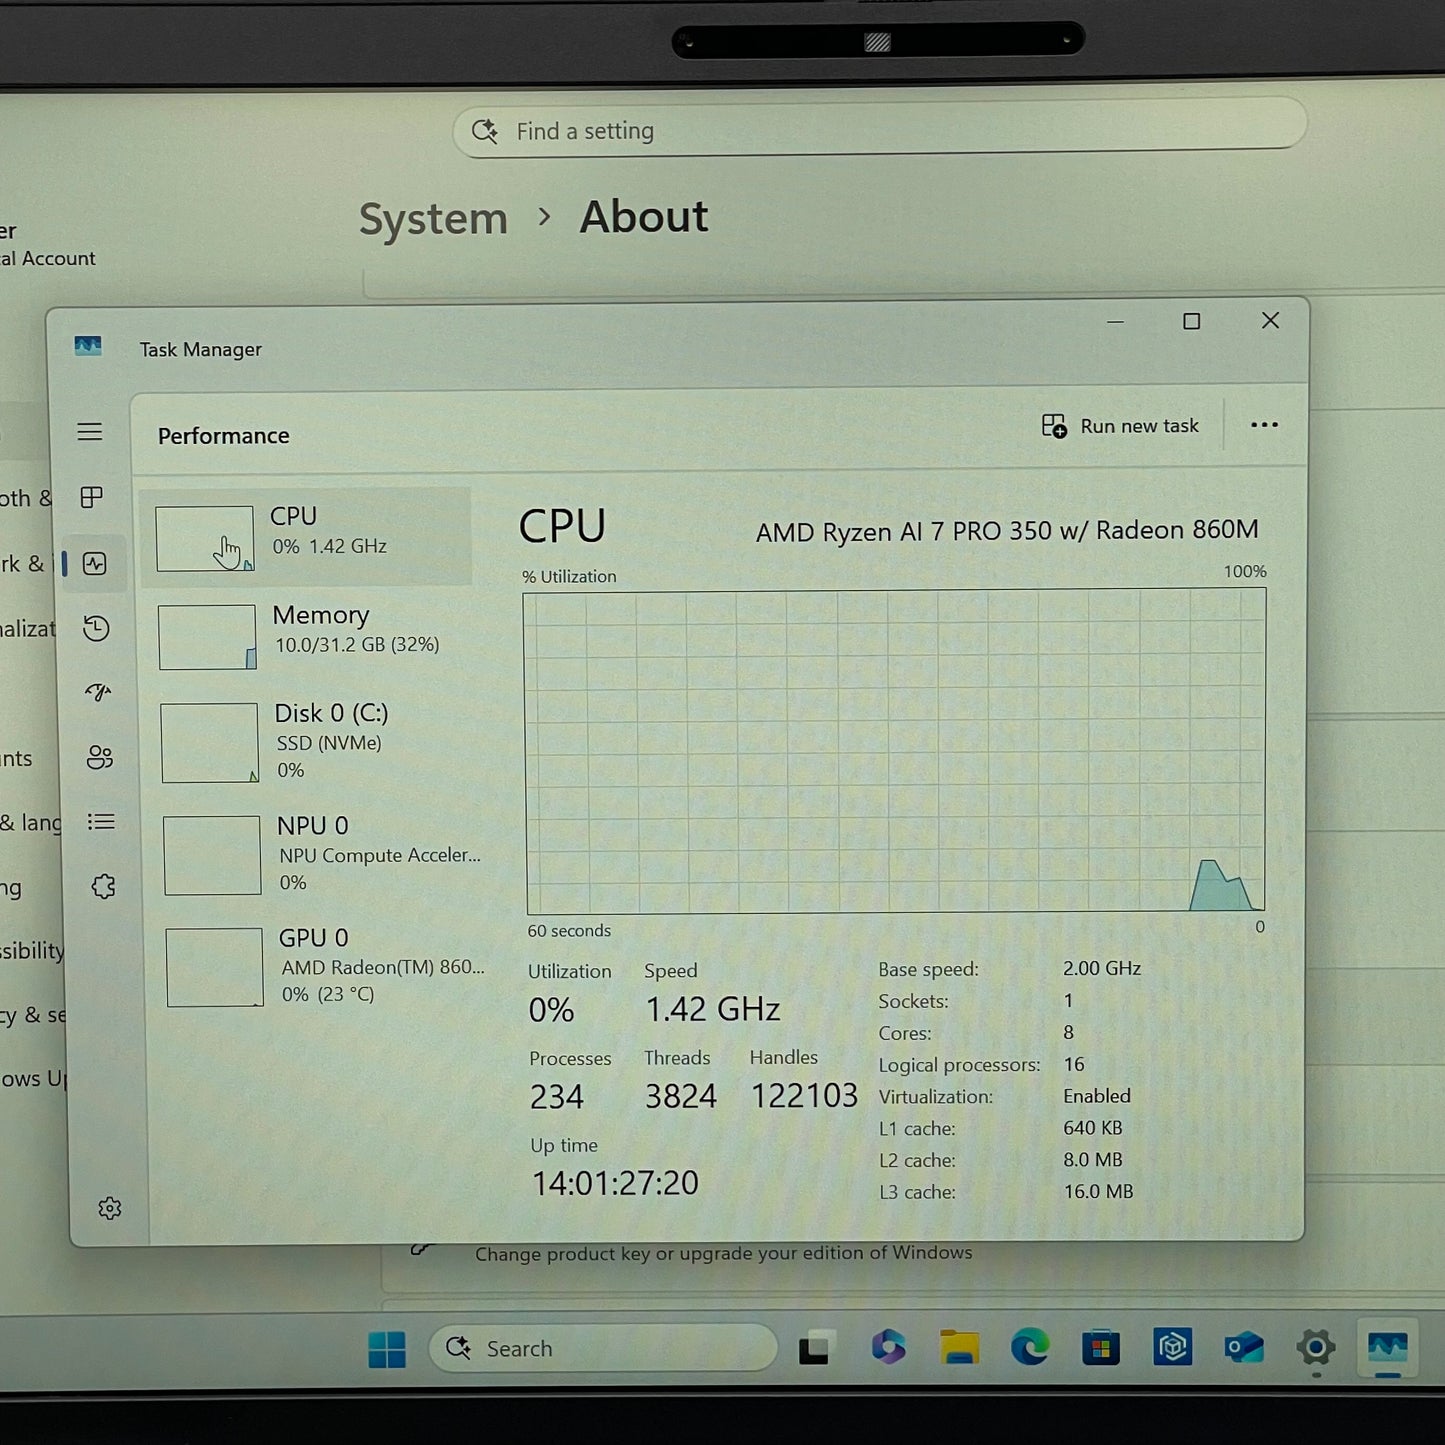Viewport: 1445px width, 1445px height.
Task: Open Task Manager settings gear icon
Action: (110, 1209)
